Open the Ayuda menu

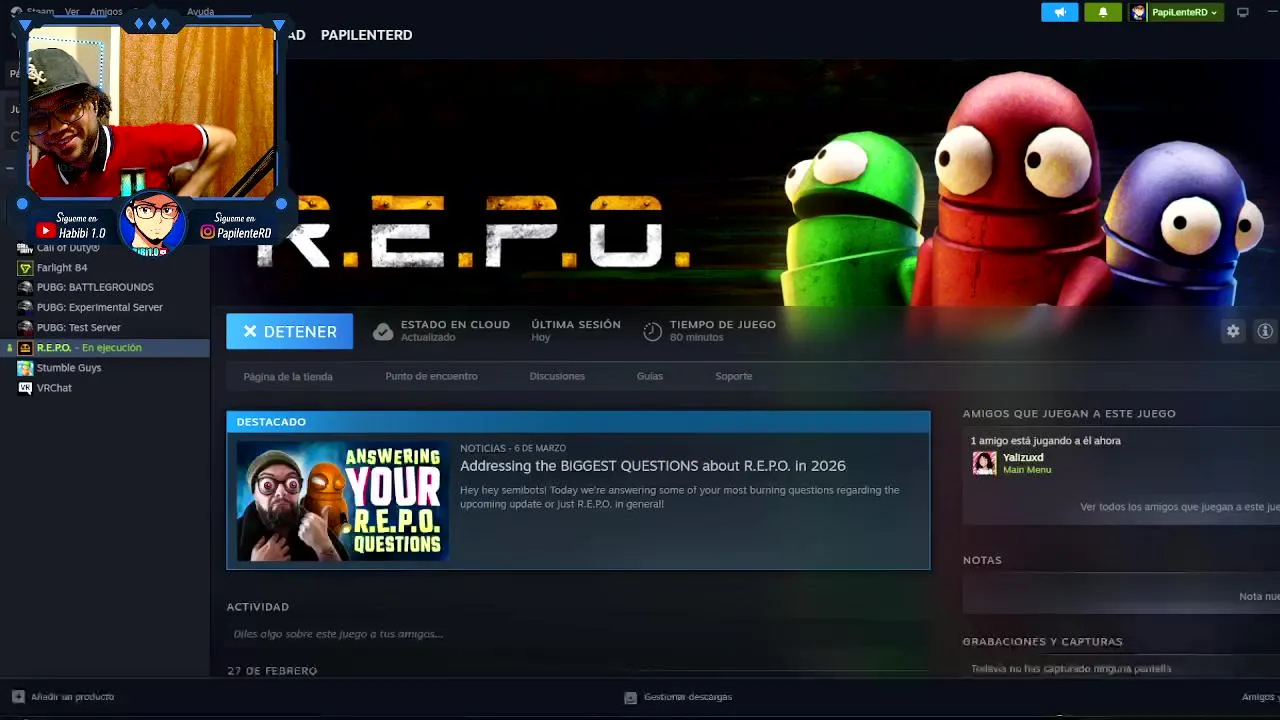pos(200,12)
